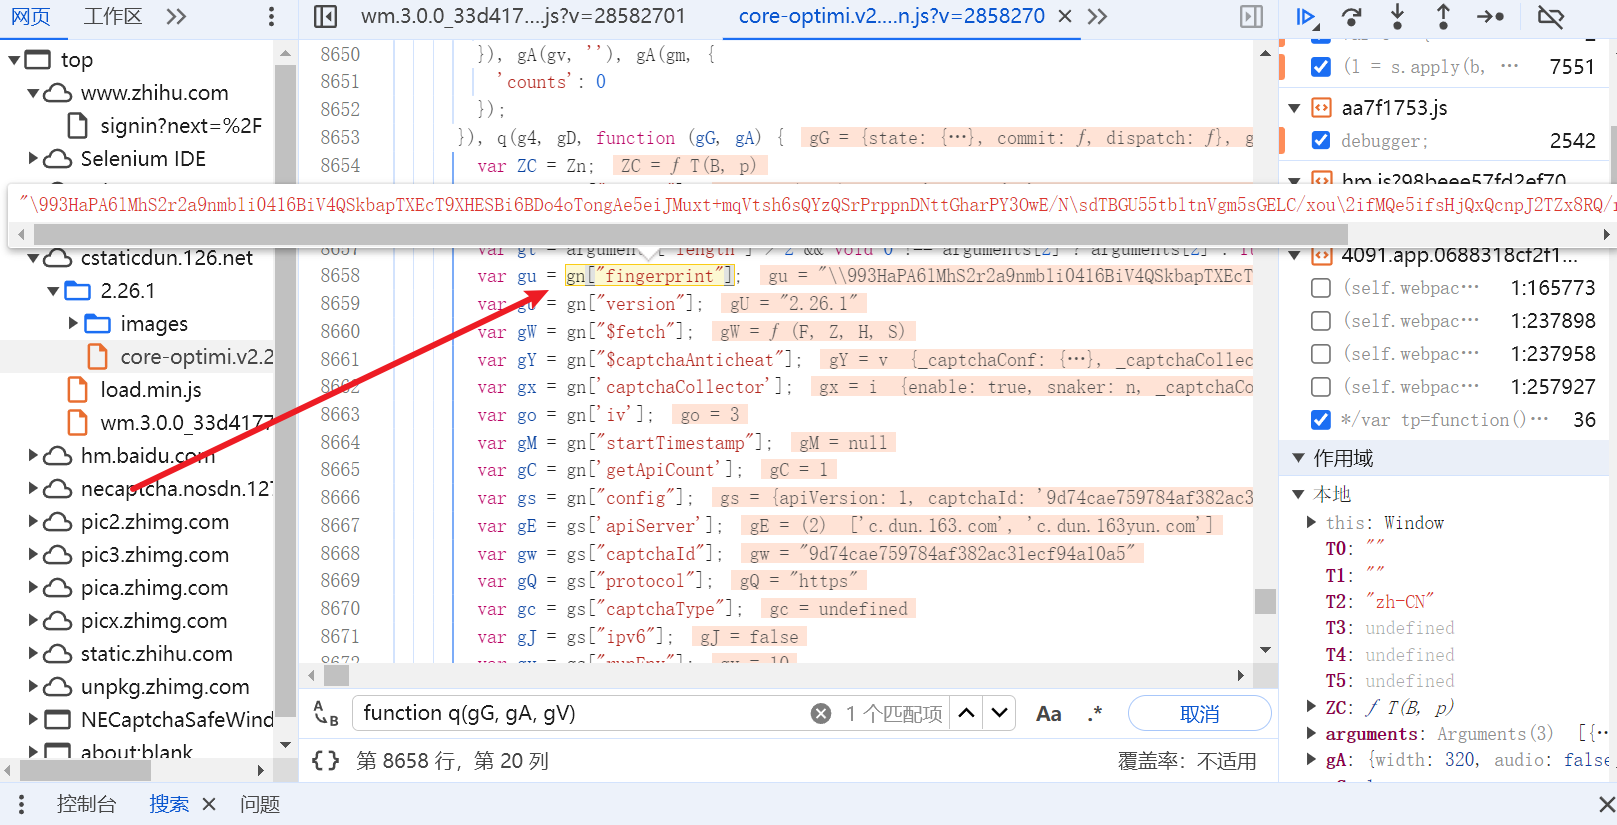Image resolution: width=1617 pixels, height=825 pixels.
Task: Clear the search field text
Action: tap(821, 713)
